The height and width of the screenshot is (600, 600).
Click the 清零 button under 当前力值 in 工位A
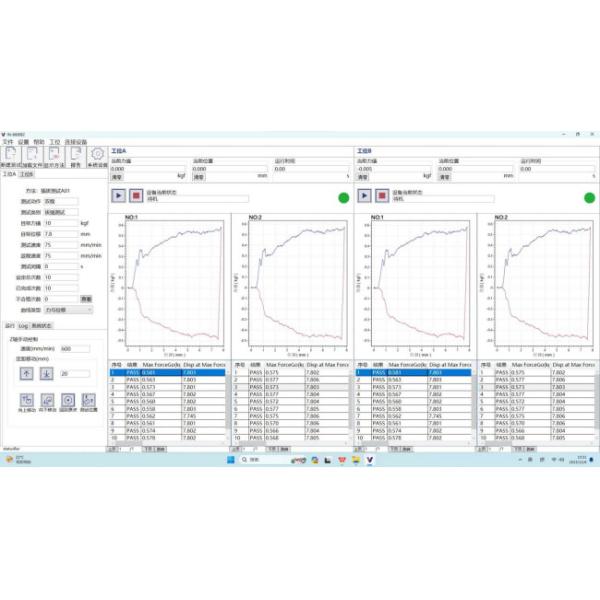pos(118,175)
